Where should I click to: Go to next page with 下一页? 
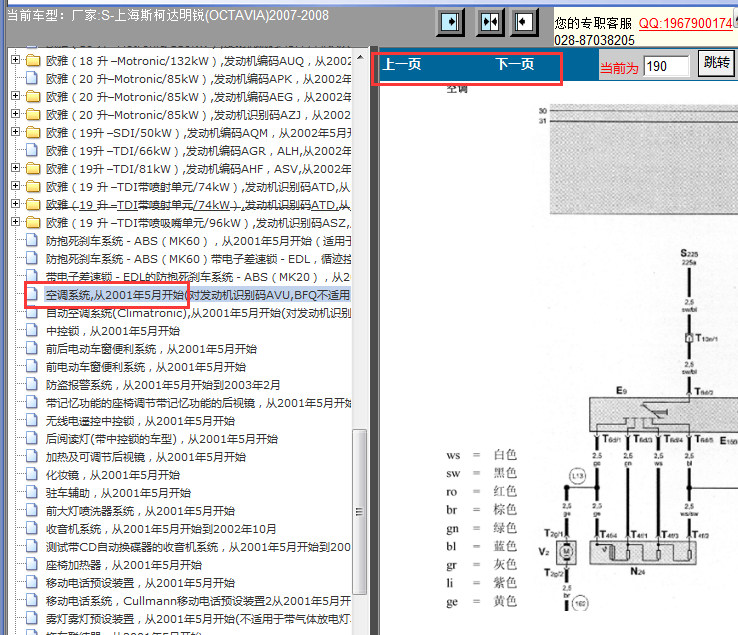(515, 65)
